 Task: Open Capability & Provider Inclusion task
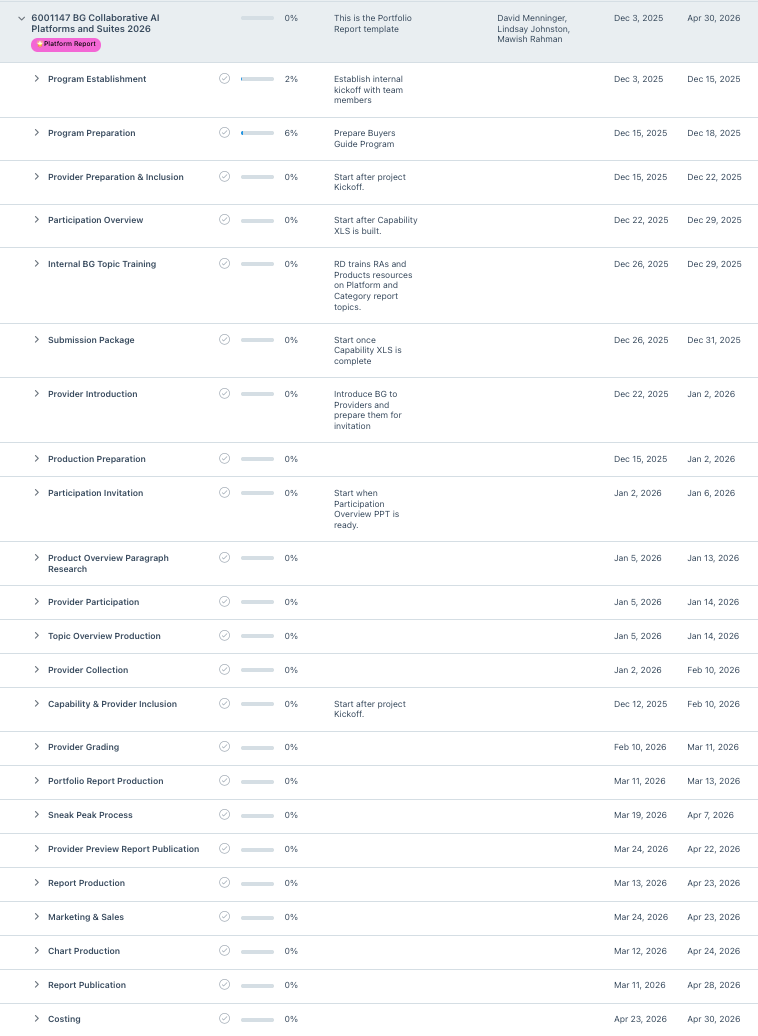(112, 704)
